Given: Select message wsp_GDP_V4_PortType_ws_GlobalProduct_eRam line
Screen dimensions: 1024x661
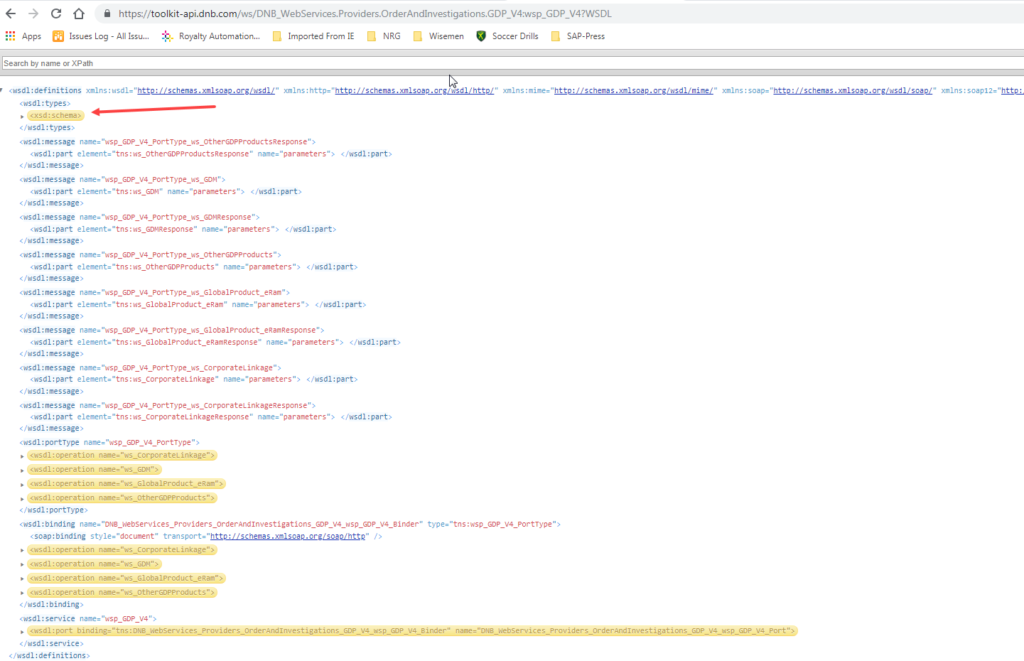Looking at the screenshot, I should 155,293.
